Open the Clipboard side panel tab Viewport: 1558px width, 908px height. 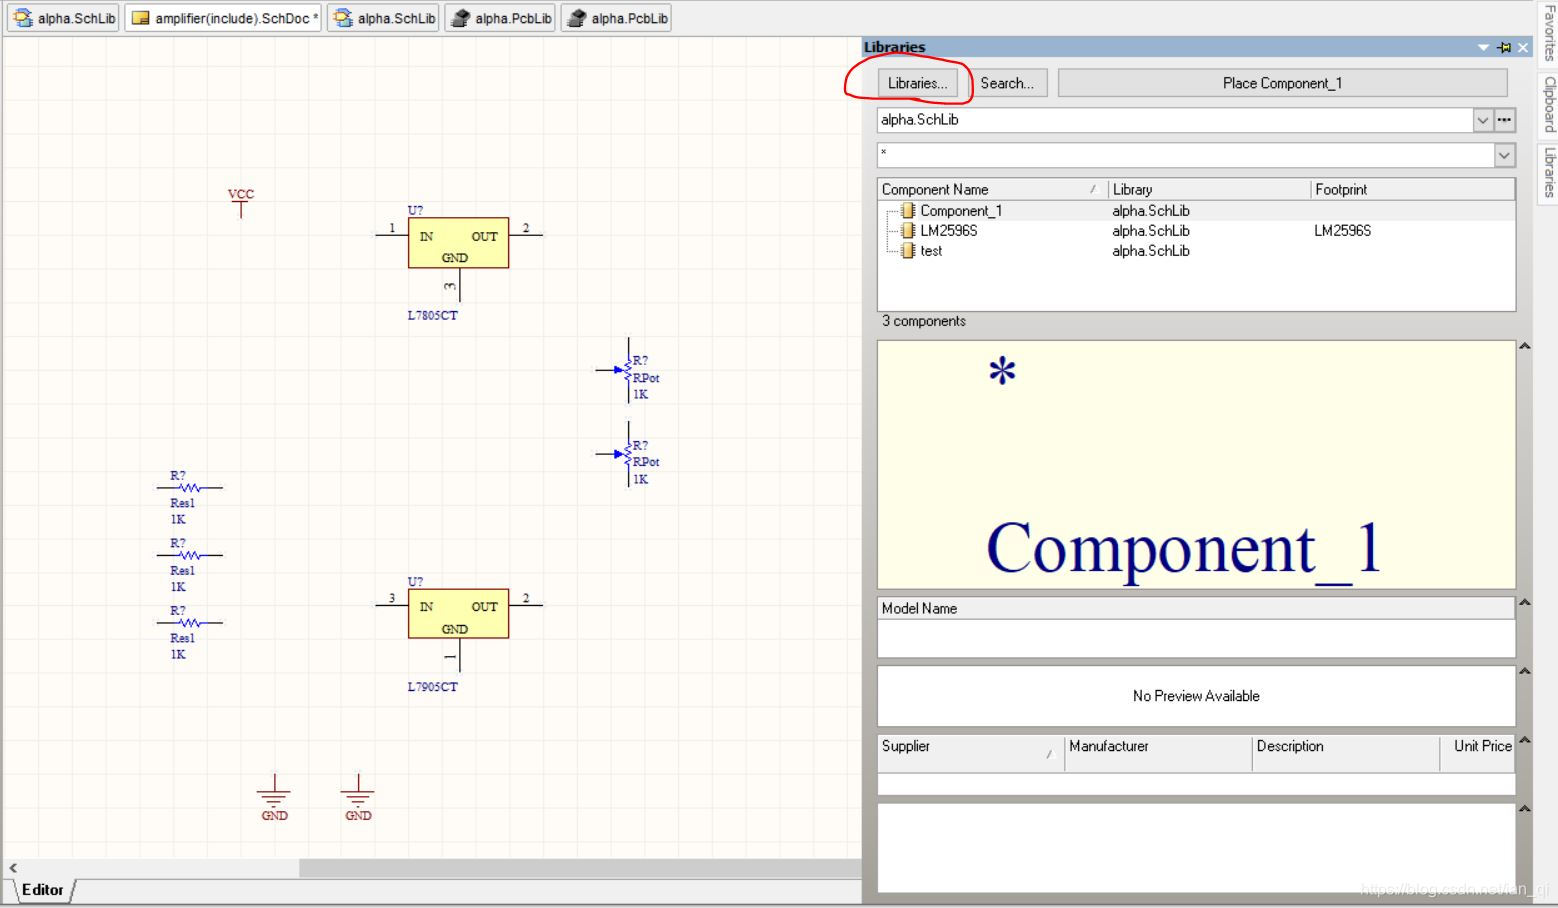point(1549,104)
